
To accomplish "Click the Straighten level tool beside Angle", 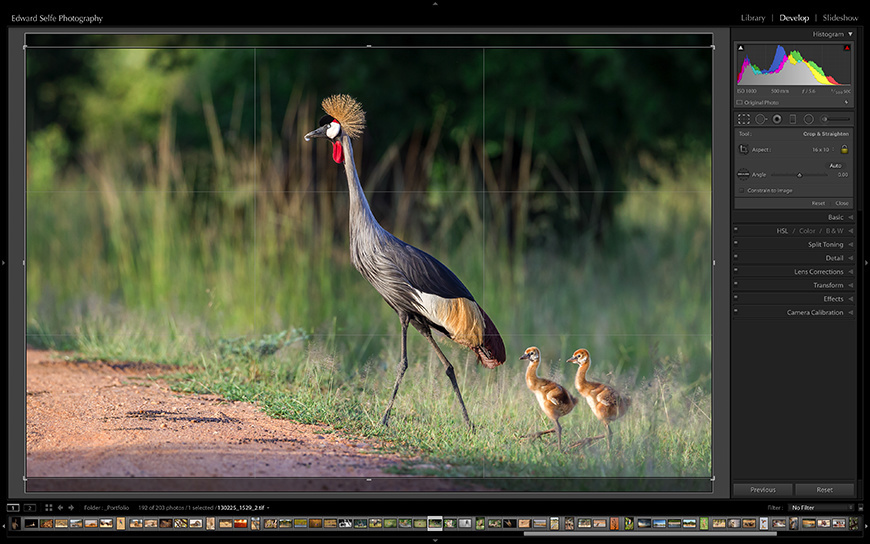I will [743, 174].
